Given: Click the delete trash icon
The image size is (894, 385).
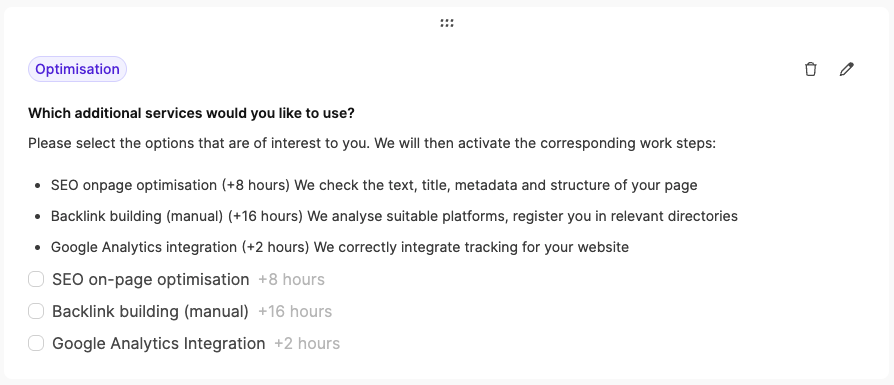Looking at the screenshot, I should click(x=810, y=69).
